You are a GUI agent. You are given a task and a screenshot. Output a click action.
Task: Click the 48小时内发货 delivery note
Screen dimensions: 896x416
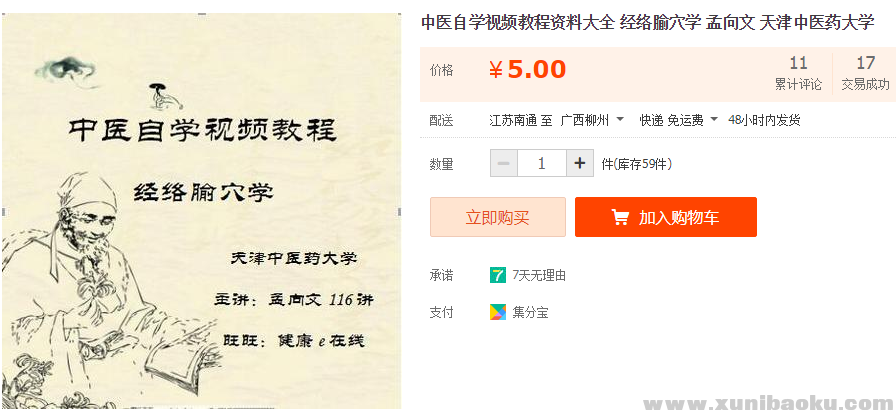[764, 120]
